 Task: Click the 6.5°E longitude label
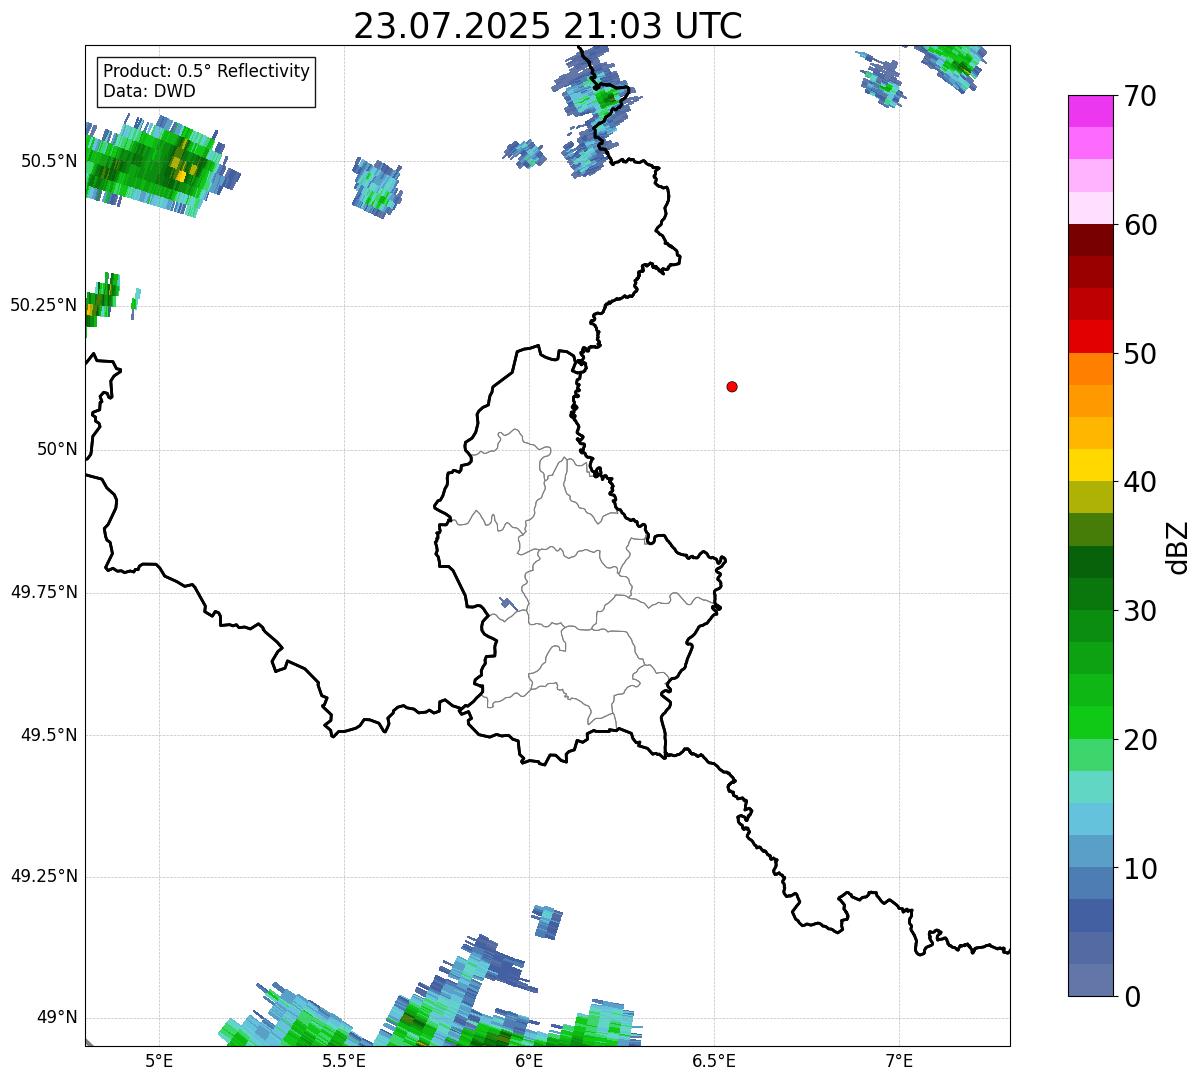pos(714,1061)
